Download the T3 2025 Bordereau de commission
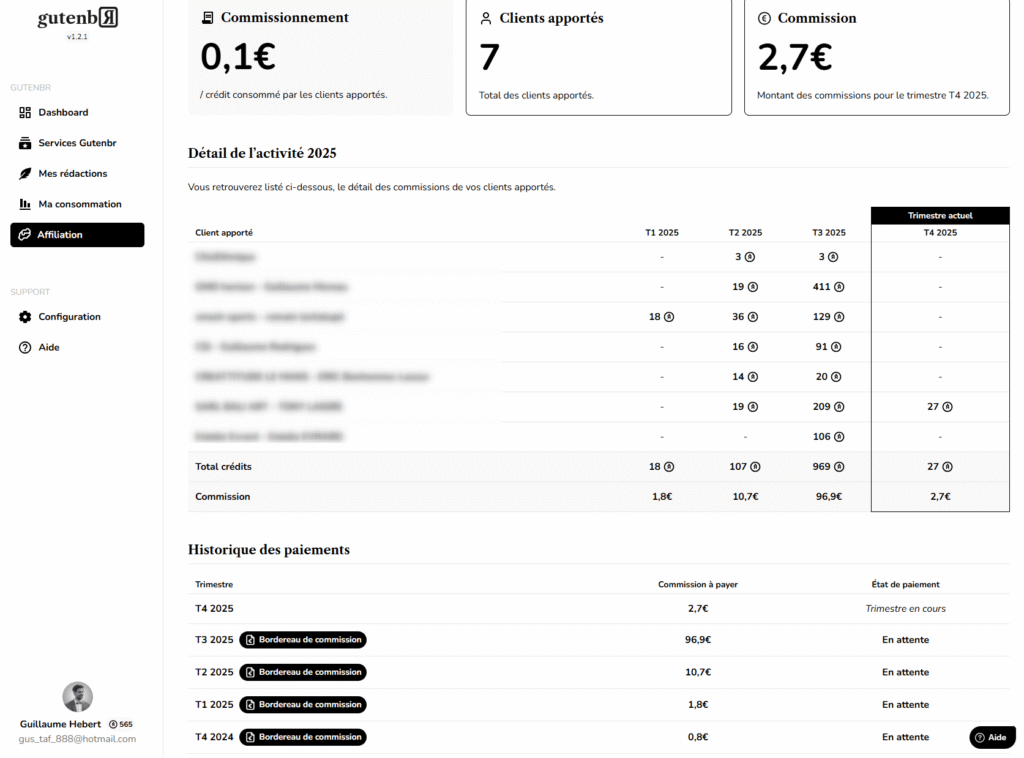Image resolution: width=1024 pixels, height=758 pixels. 303,640
